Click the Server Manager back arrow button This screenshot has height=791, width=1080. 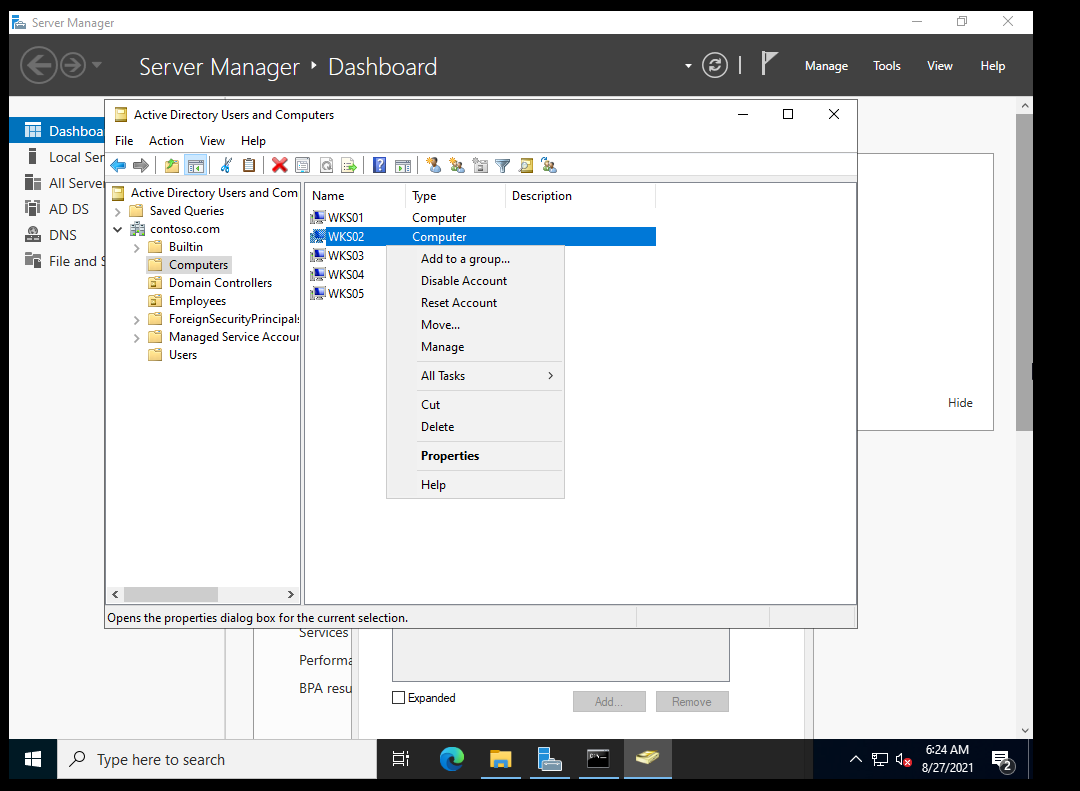click(39, 65)
